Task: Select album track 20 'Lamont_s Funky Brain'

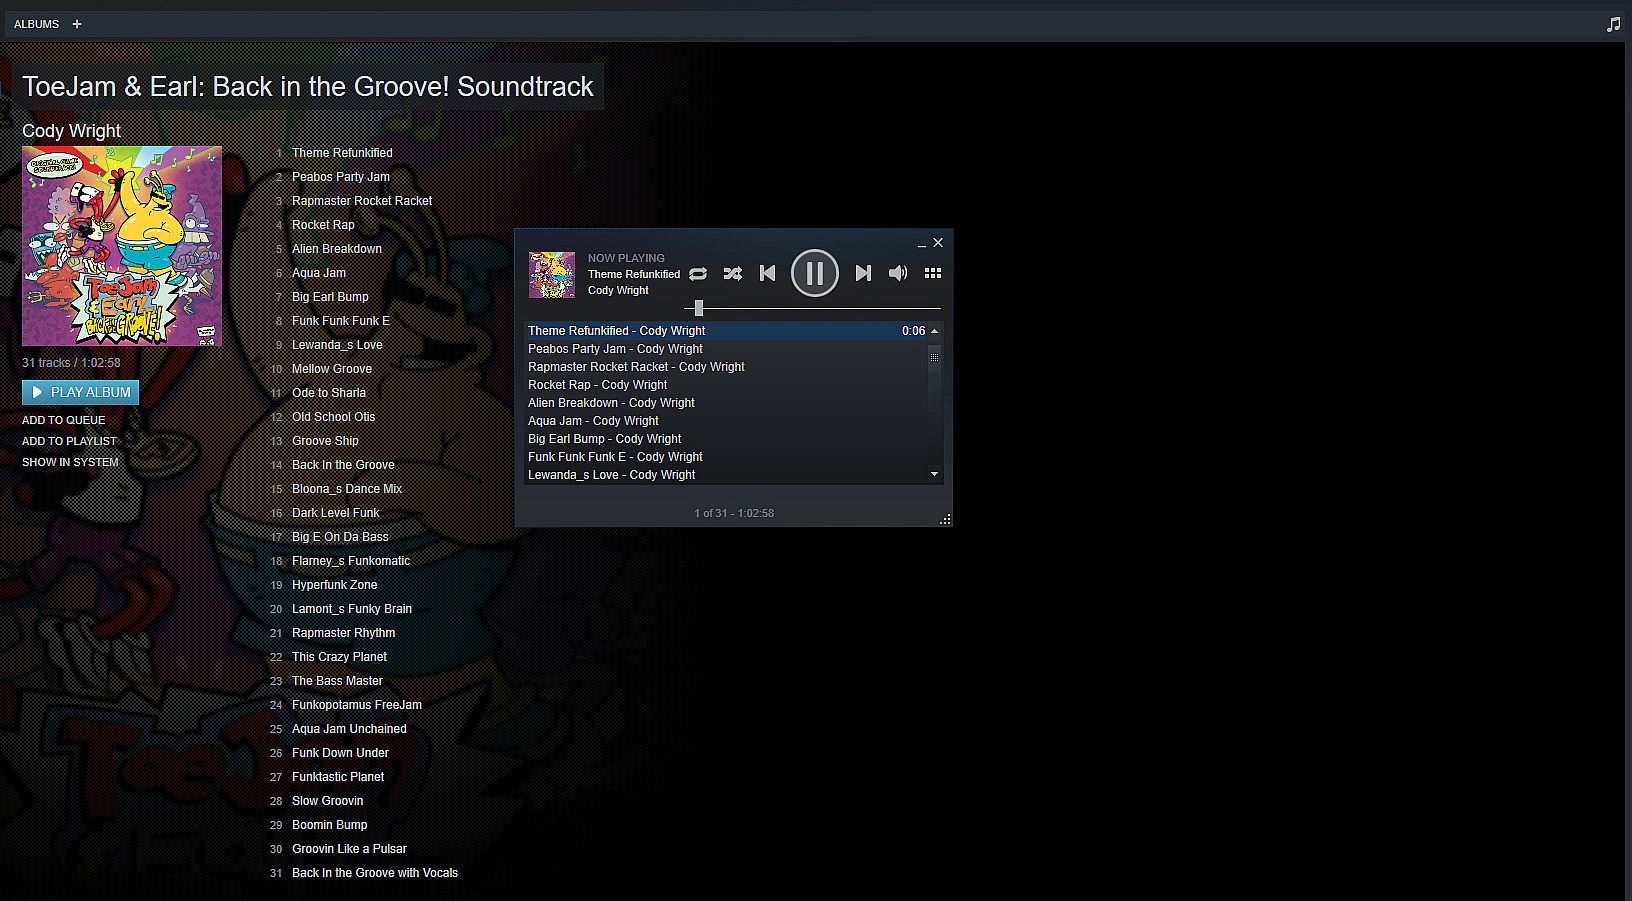Action: (x=352, y=609)
